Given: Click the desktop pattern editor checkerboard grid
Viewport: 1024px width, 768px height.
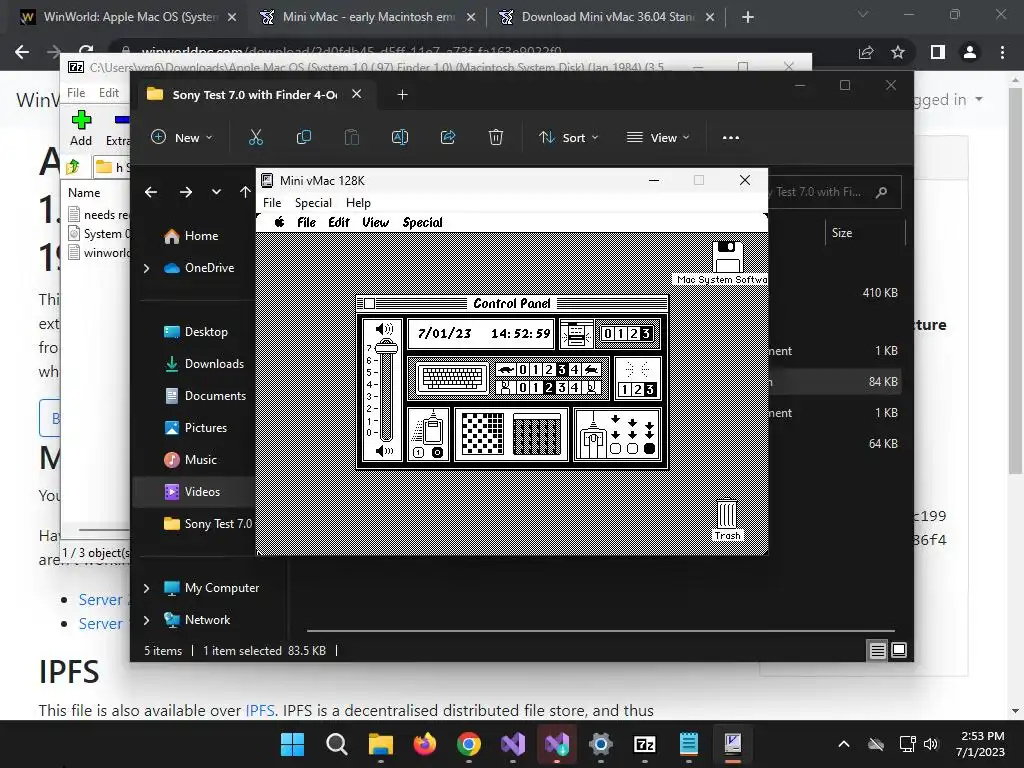Looking at the screenshot, I should tap(482, 434).
